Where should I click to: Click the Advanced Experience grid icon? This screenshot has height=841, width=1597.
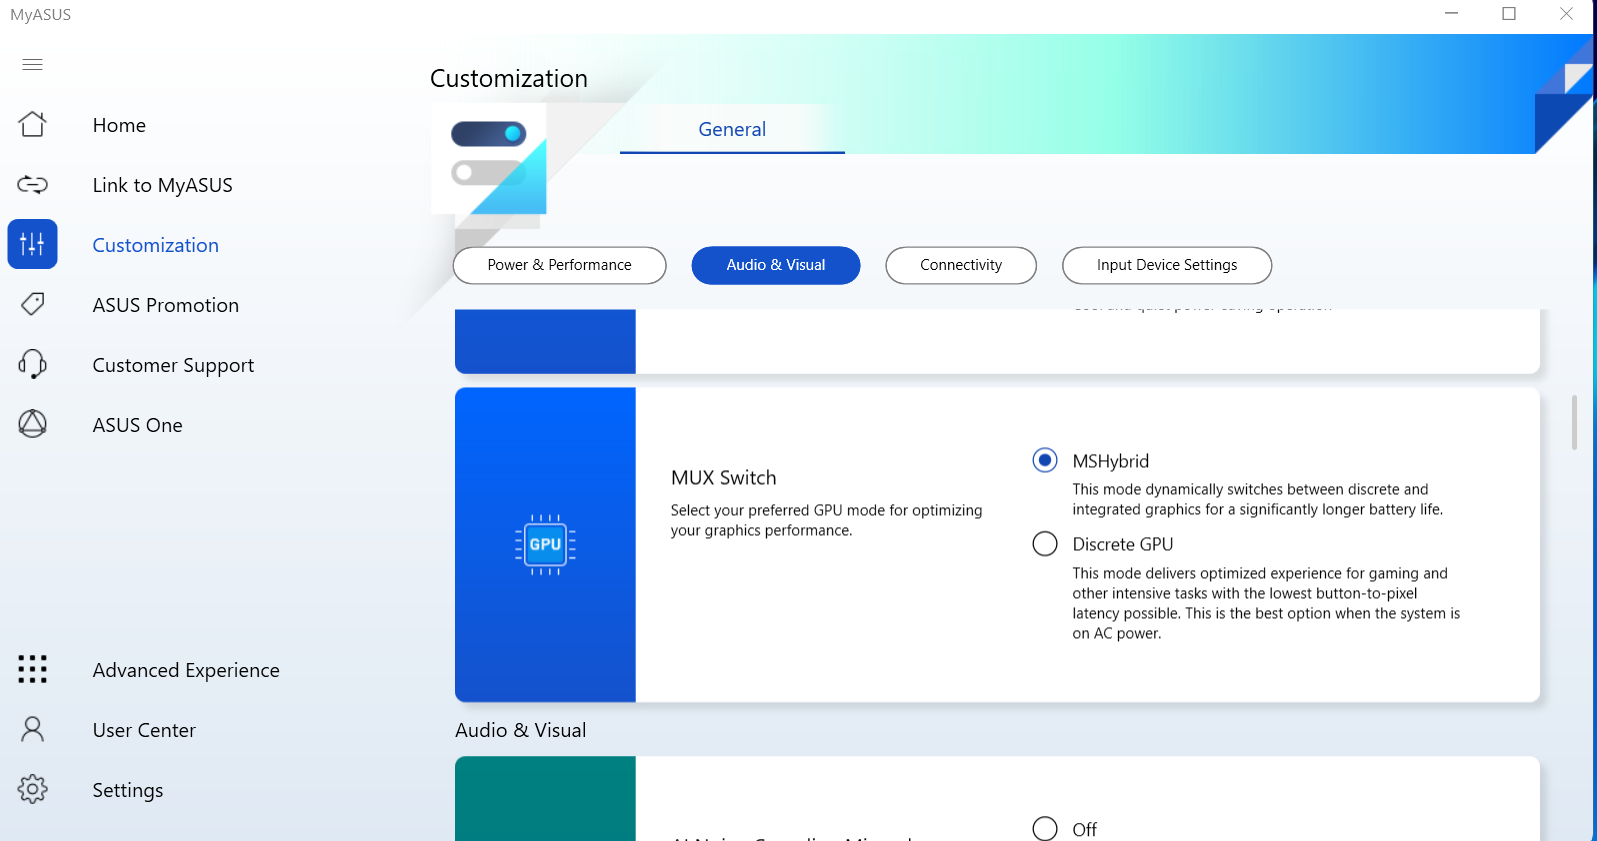click(x=32, y=669)
